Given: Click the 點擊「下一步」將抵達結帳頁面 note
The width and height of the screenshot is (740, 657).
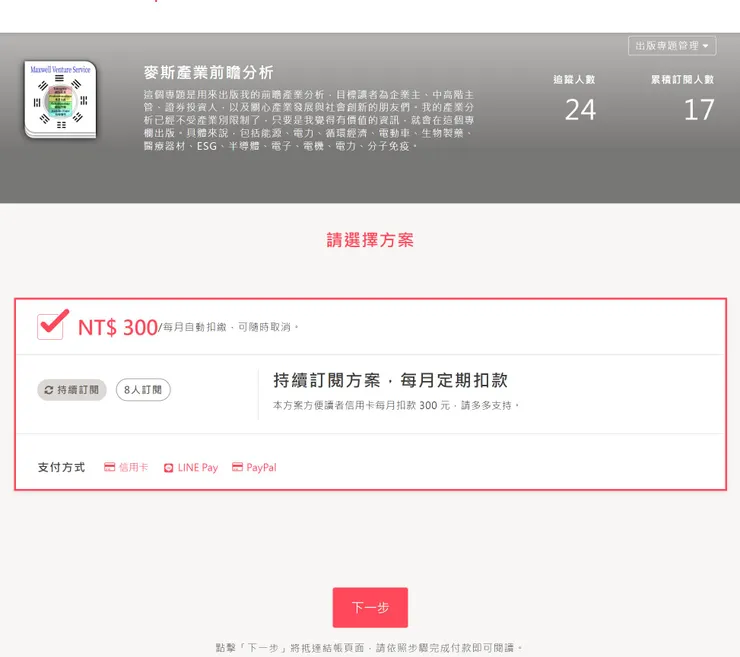Looking at the screenshot, I should pyautogui.click(x=369, y=648).
